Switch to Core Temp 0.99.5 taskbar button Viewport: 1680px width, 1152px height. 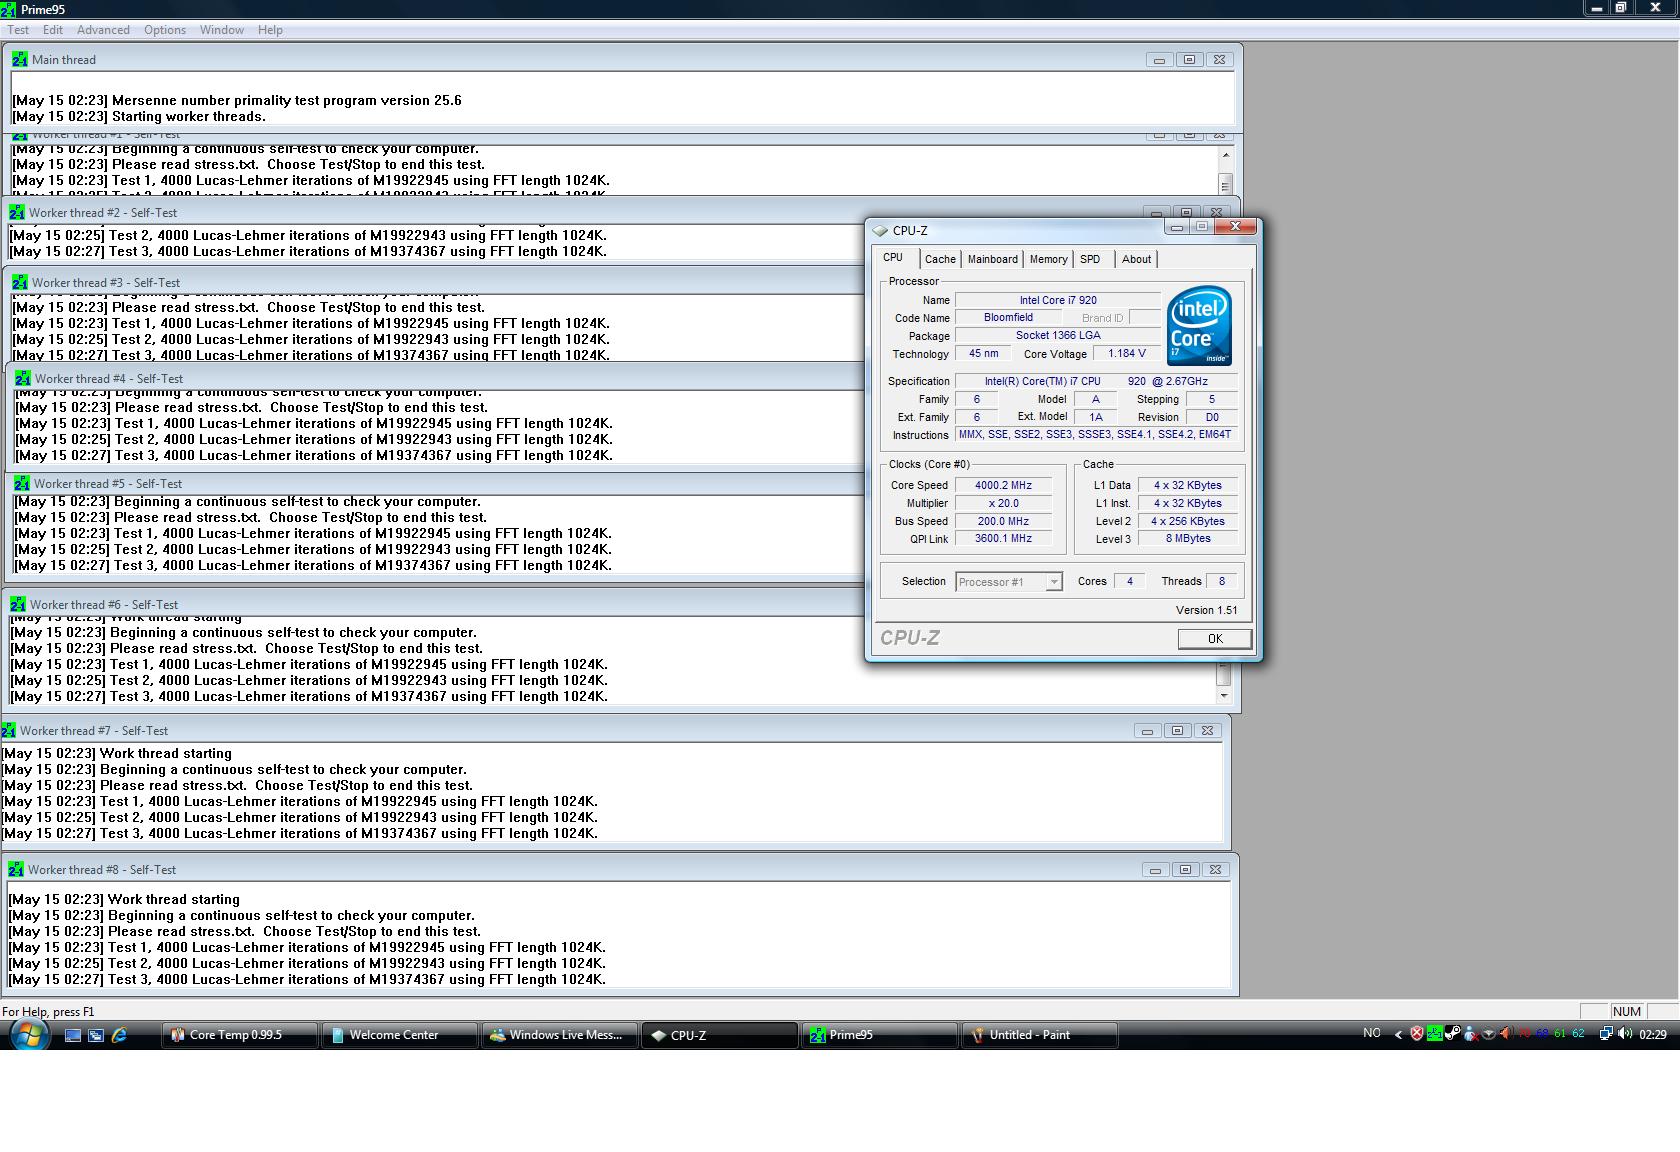click(239, 1035)
